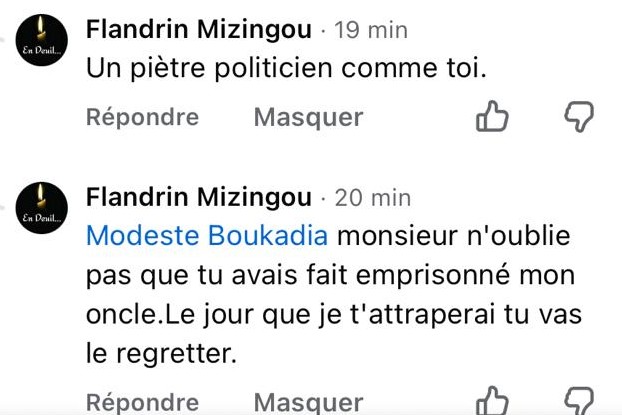
Task: Like the 19 min comment with thumbs up
Action: click(x=492, y=118)
